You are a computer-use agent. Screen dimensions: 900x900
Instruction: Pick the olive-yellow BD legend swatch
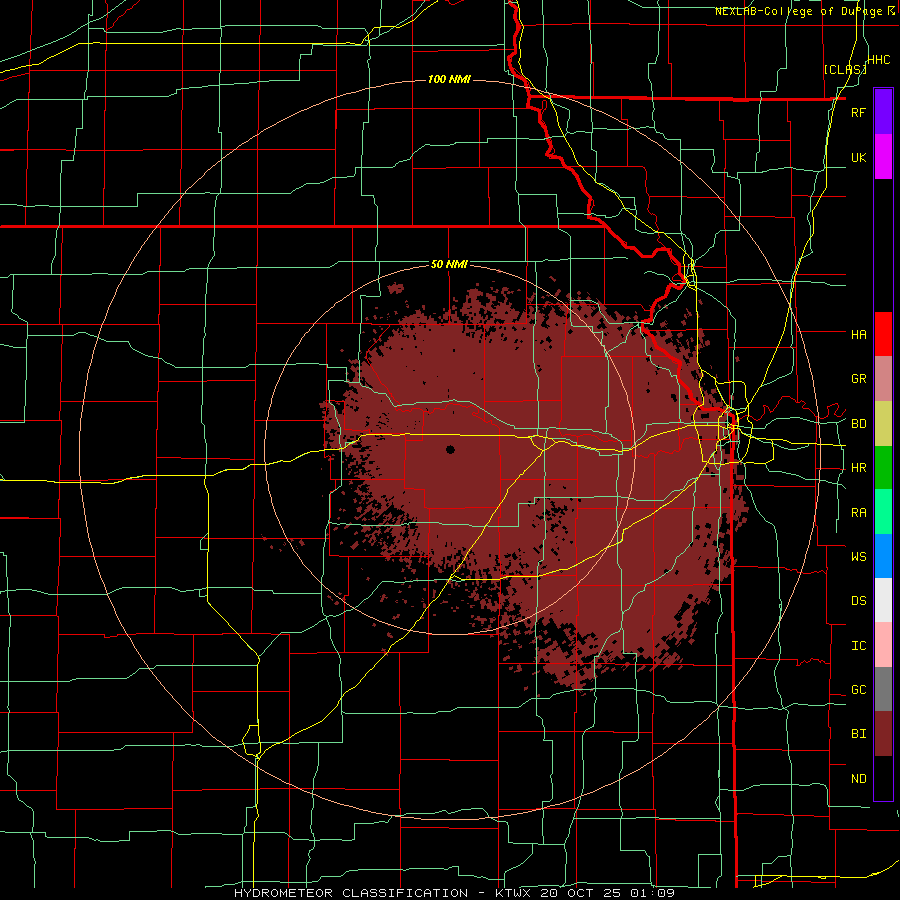[883, 424]
